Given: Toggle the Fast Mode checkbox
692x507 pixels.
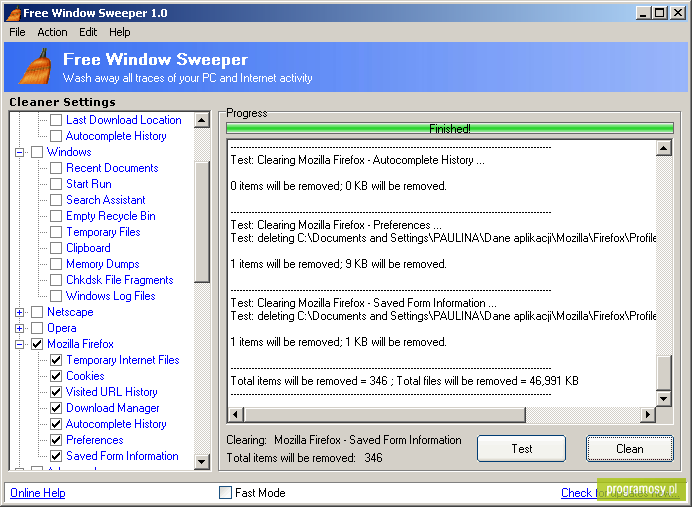Looking at the screenshot, I should tap(226, 492).
